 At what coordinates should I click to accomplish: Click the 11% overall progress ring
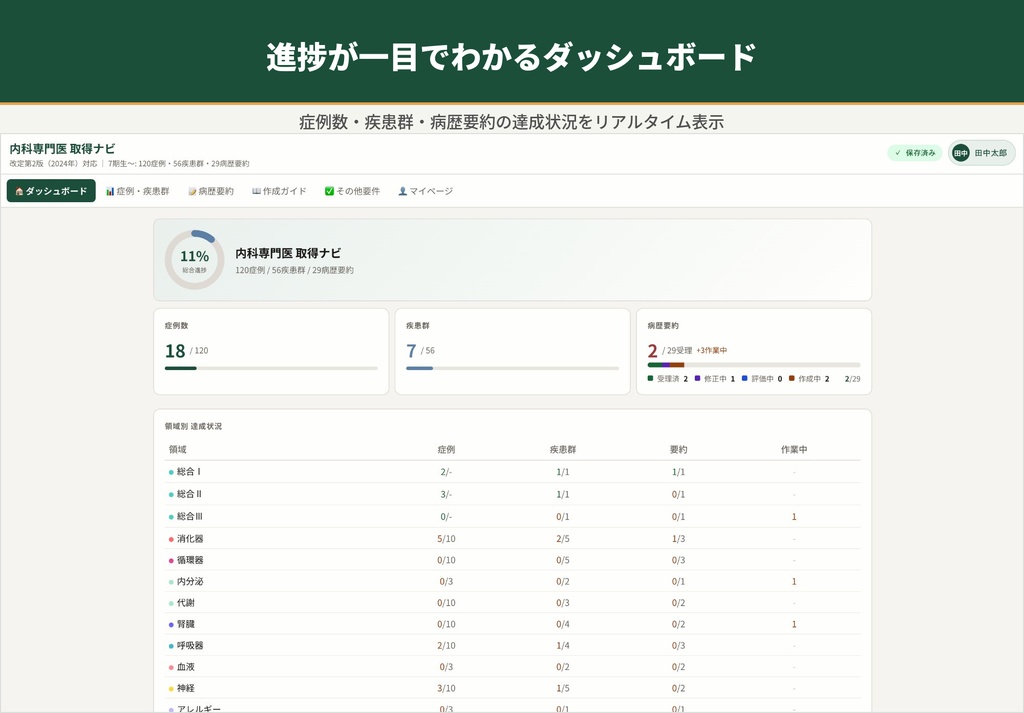(194, 260)
